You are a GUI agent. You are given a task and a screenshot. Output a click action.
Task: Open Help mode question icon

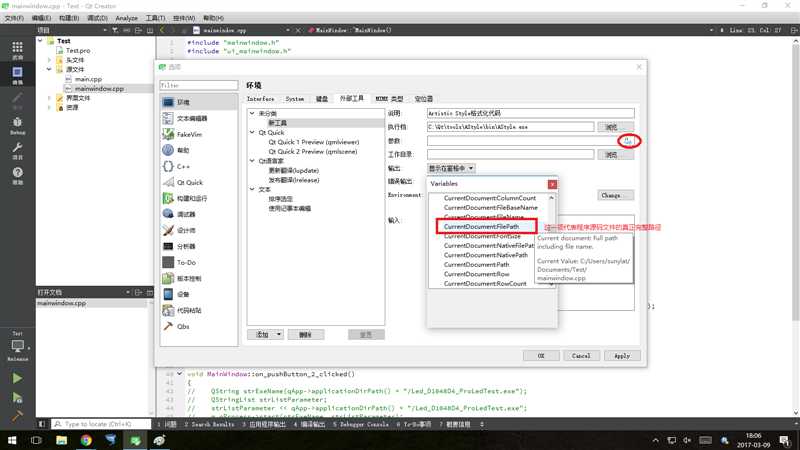click(x=17, y=175)
